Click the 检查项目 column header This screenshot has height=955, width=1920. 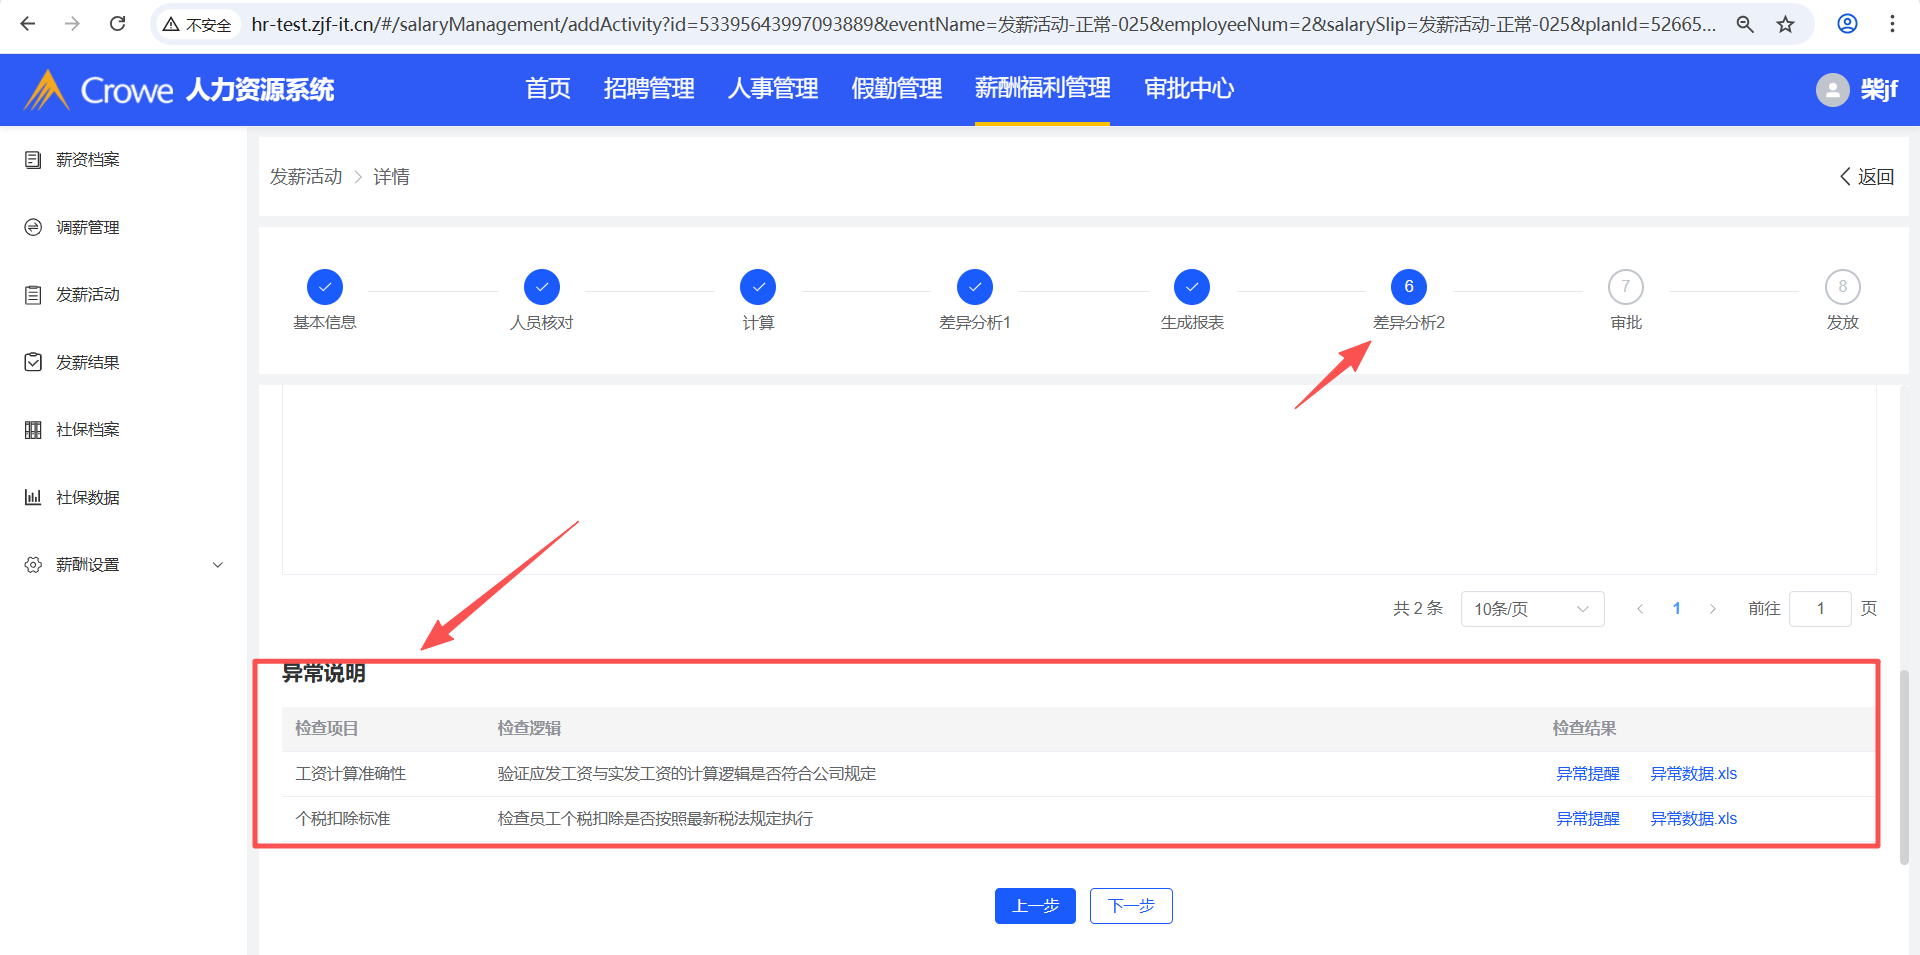point(327,729)
